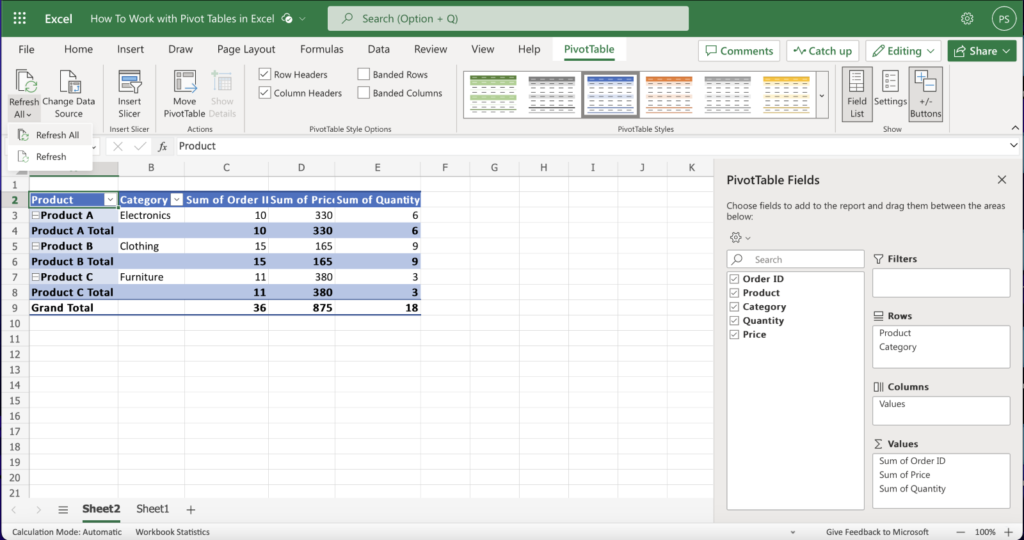Choose Refresh All in dropdown menu
The width and height of the screenshot is (1024, 540).
tap(50, 135)
